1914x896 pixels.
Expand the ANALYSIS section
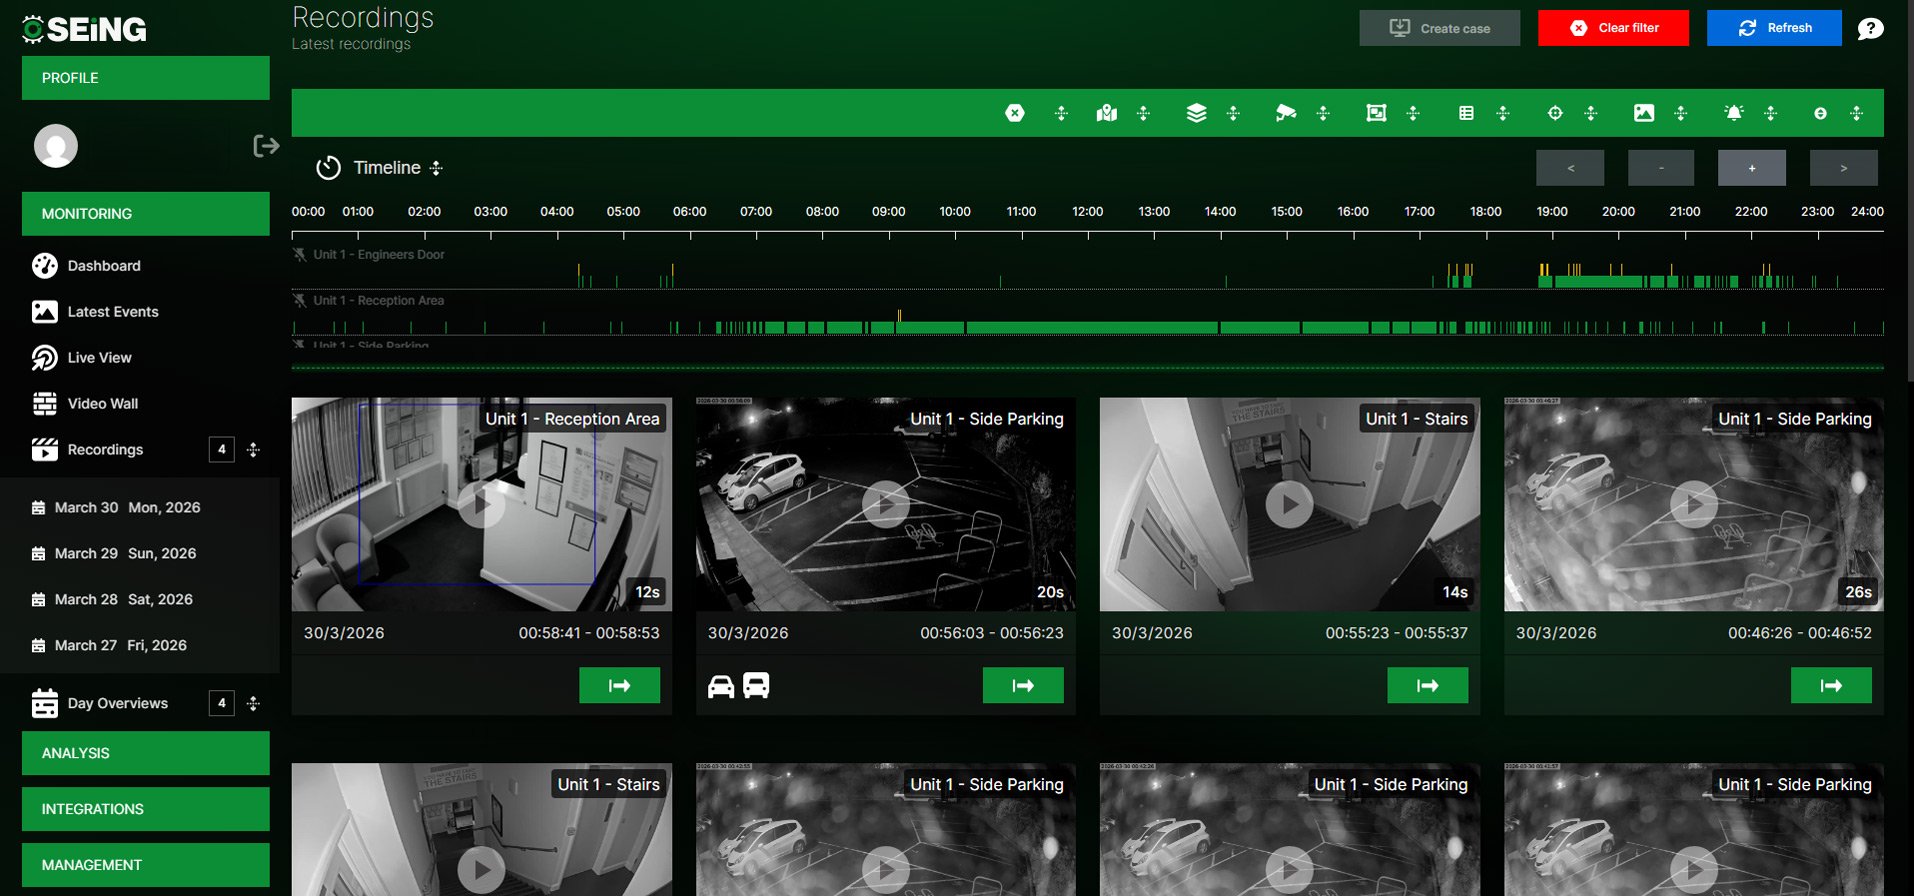point(146,753)
